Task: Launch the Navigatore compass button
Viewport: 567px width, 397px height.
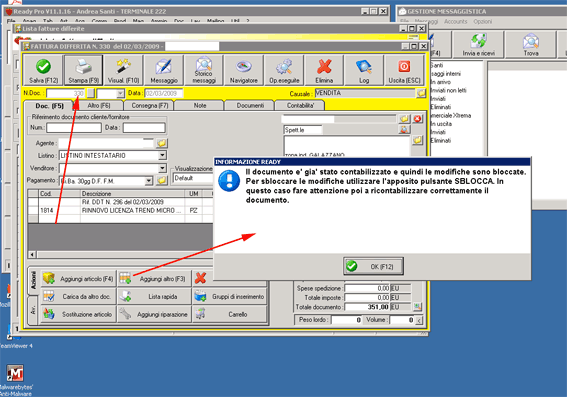Action: coord(244,70)
